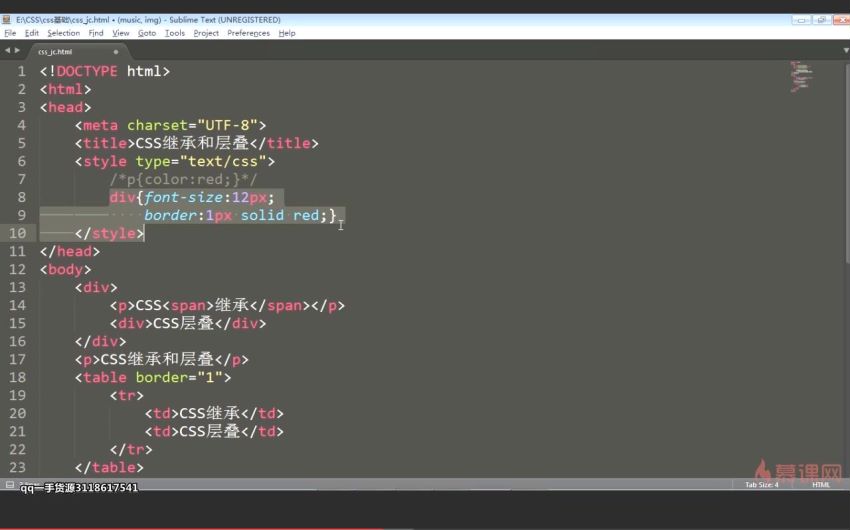Viewport: 850px width, 530px height.
Task: Click closing </div> on line 16
Action: 100,341
